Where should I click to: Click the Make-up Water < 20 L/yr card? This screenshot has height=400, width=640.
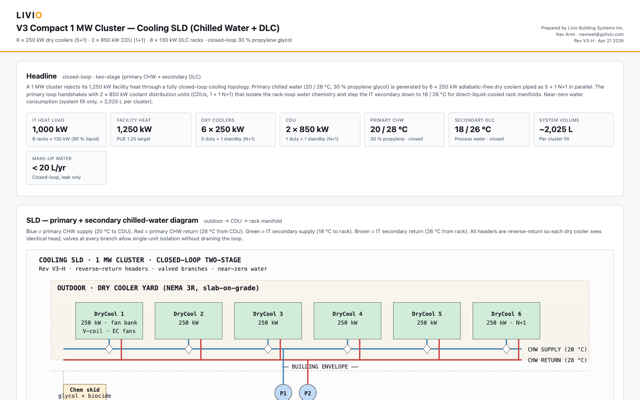[67, 168]
